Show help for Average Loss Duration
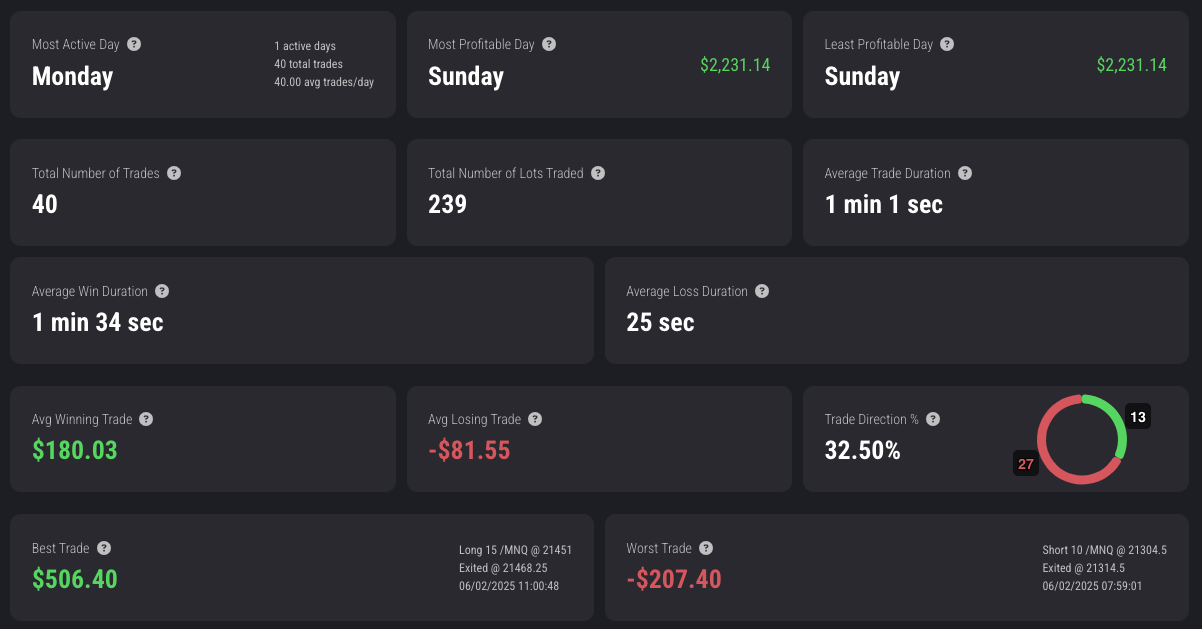 pyautogui.click(x=762, y=291)
